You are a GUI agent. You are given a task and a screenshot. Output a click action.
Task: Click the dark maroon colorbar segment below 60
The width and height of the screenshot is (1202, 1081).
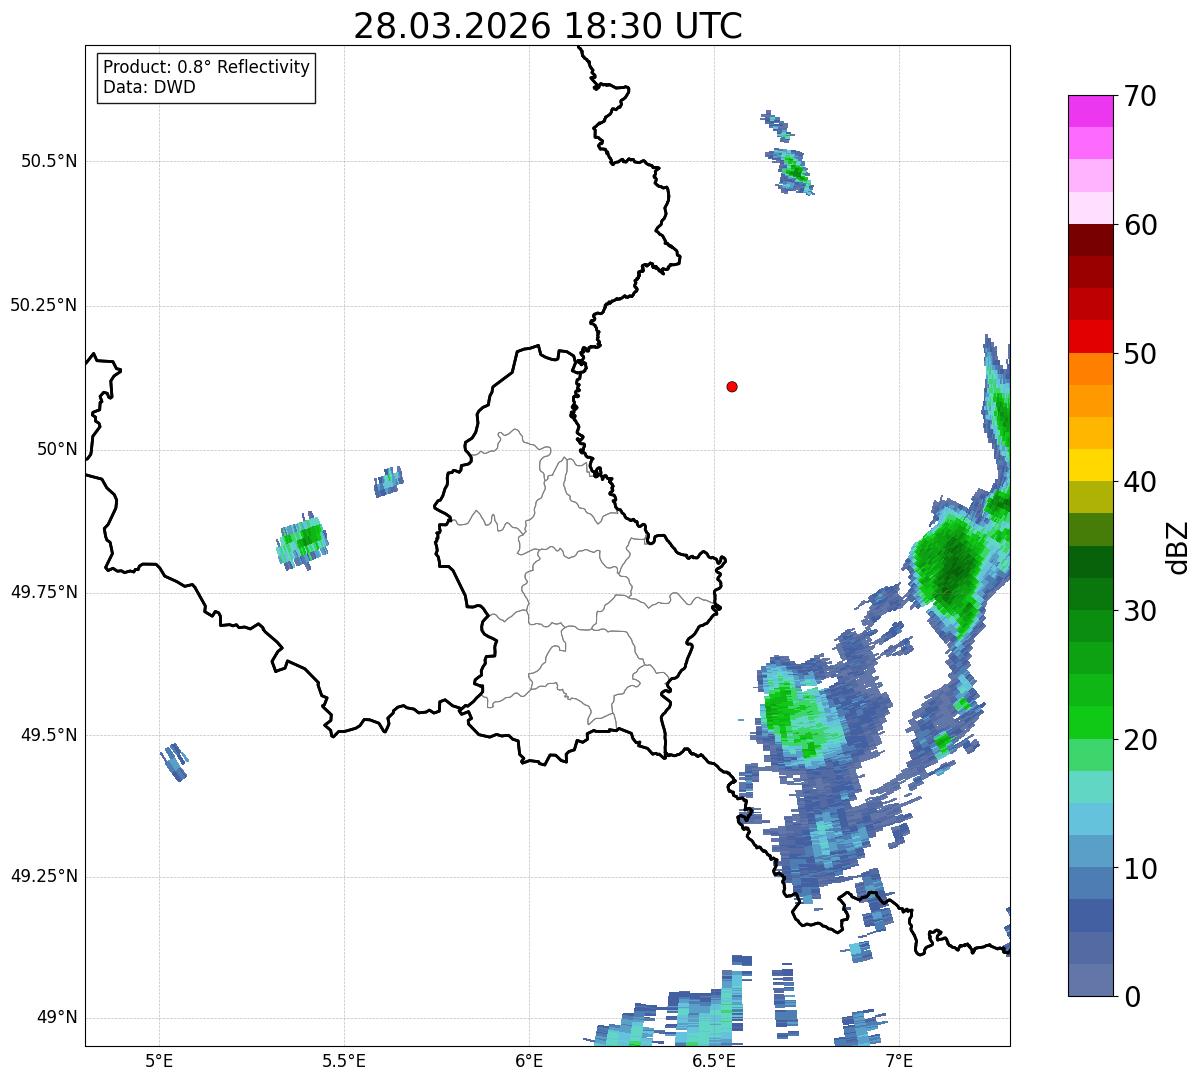tap(1090, 240)
